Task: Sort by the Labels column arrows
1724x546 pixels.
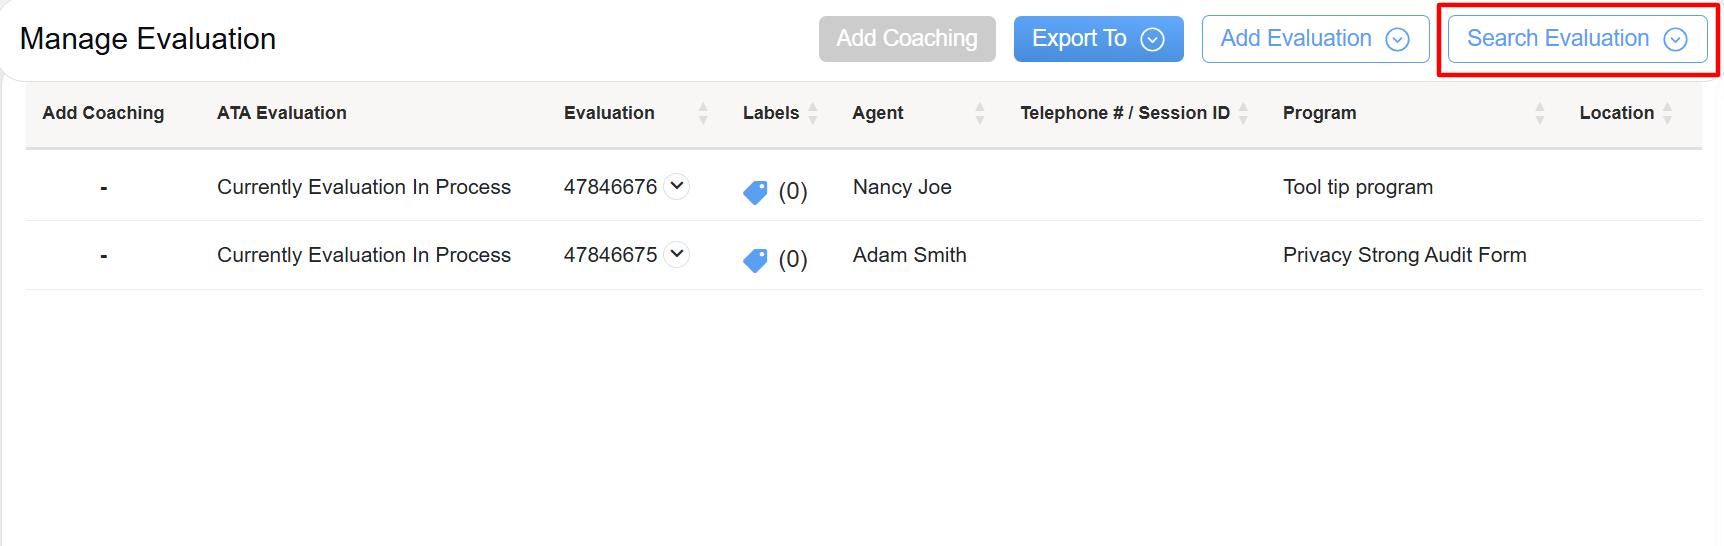Action: point(813,113)
